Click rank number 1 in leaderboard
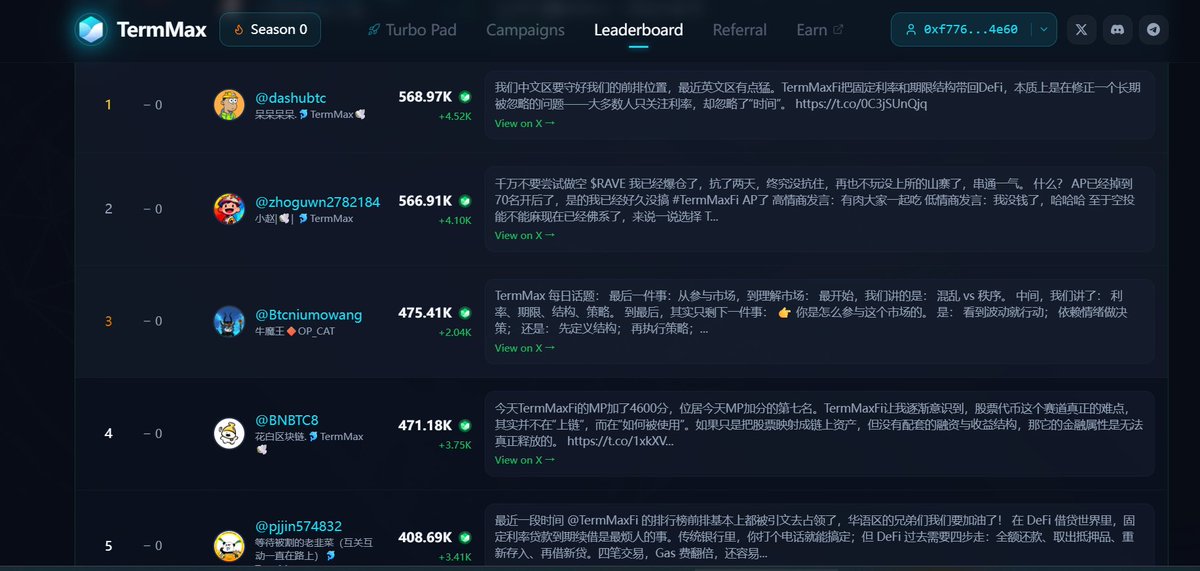 [108, 105]
